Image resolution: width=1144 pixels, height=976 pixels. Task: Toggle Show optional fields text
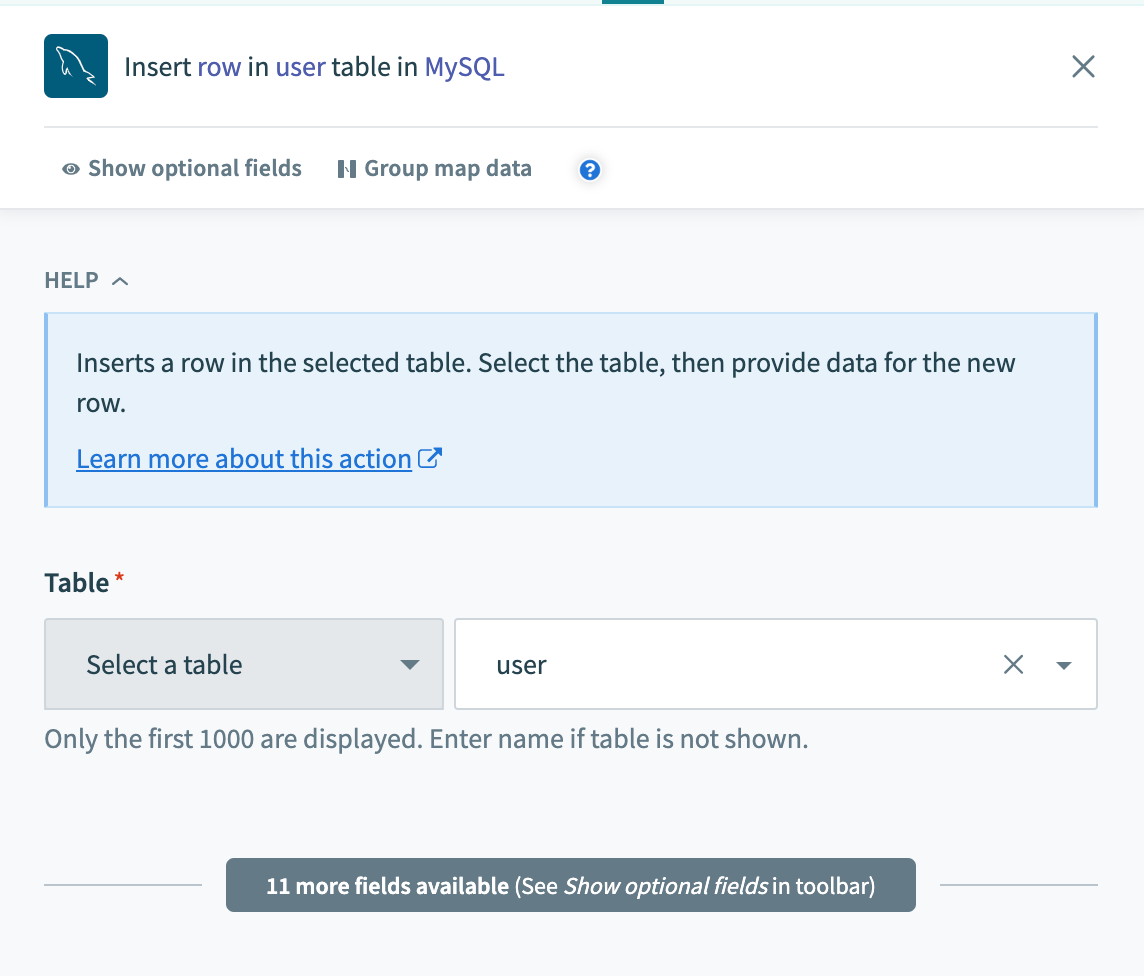[195, 169]
